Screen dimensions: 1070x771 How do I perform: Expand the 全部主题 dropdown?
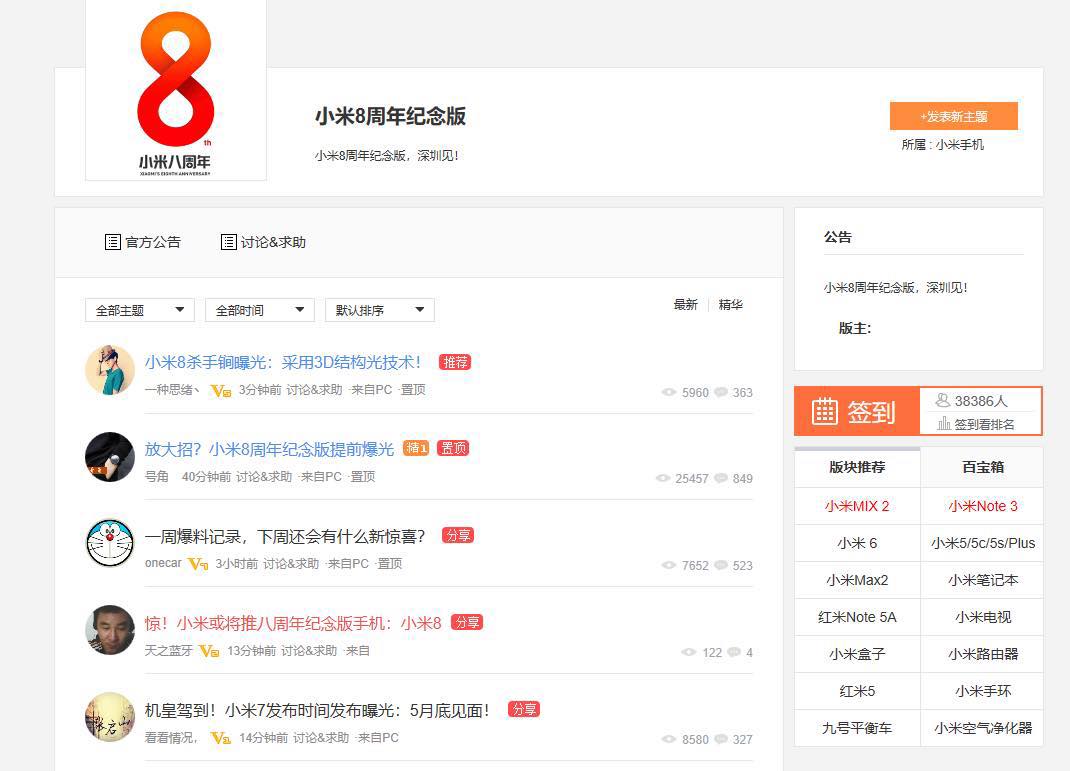point(140,310)
